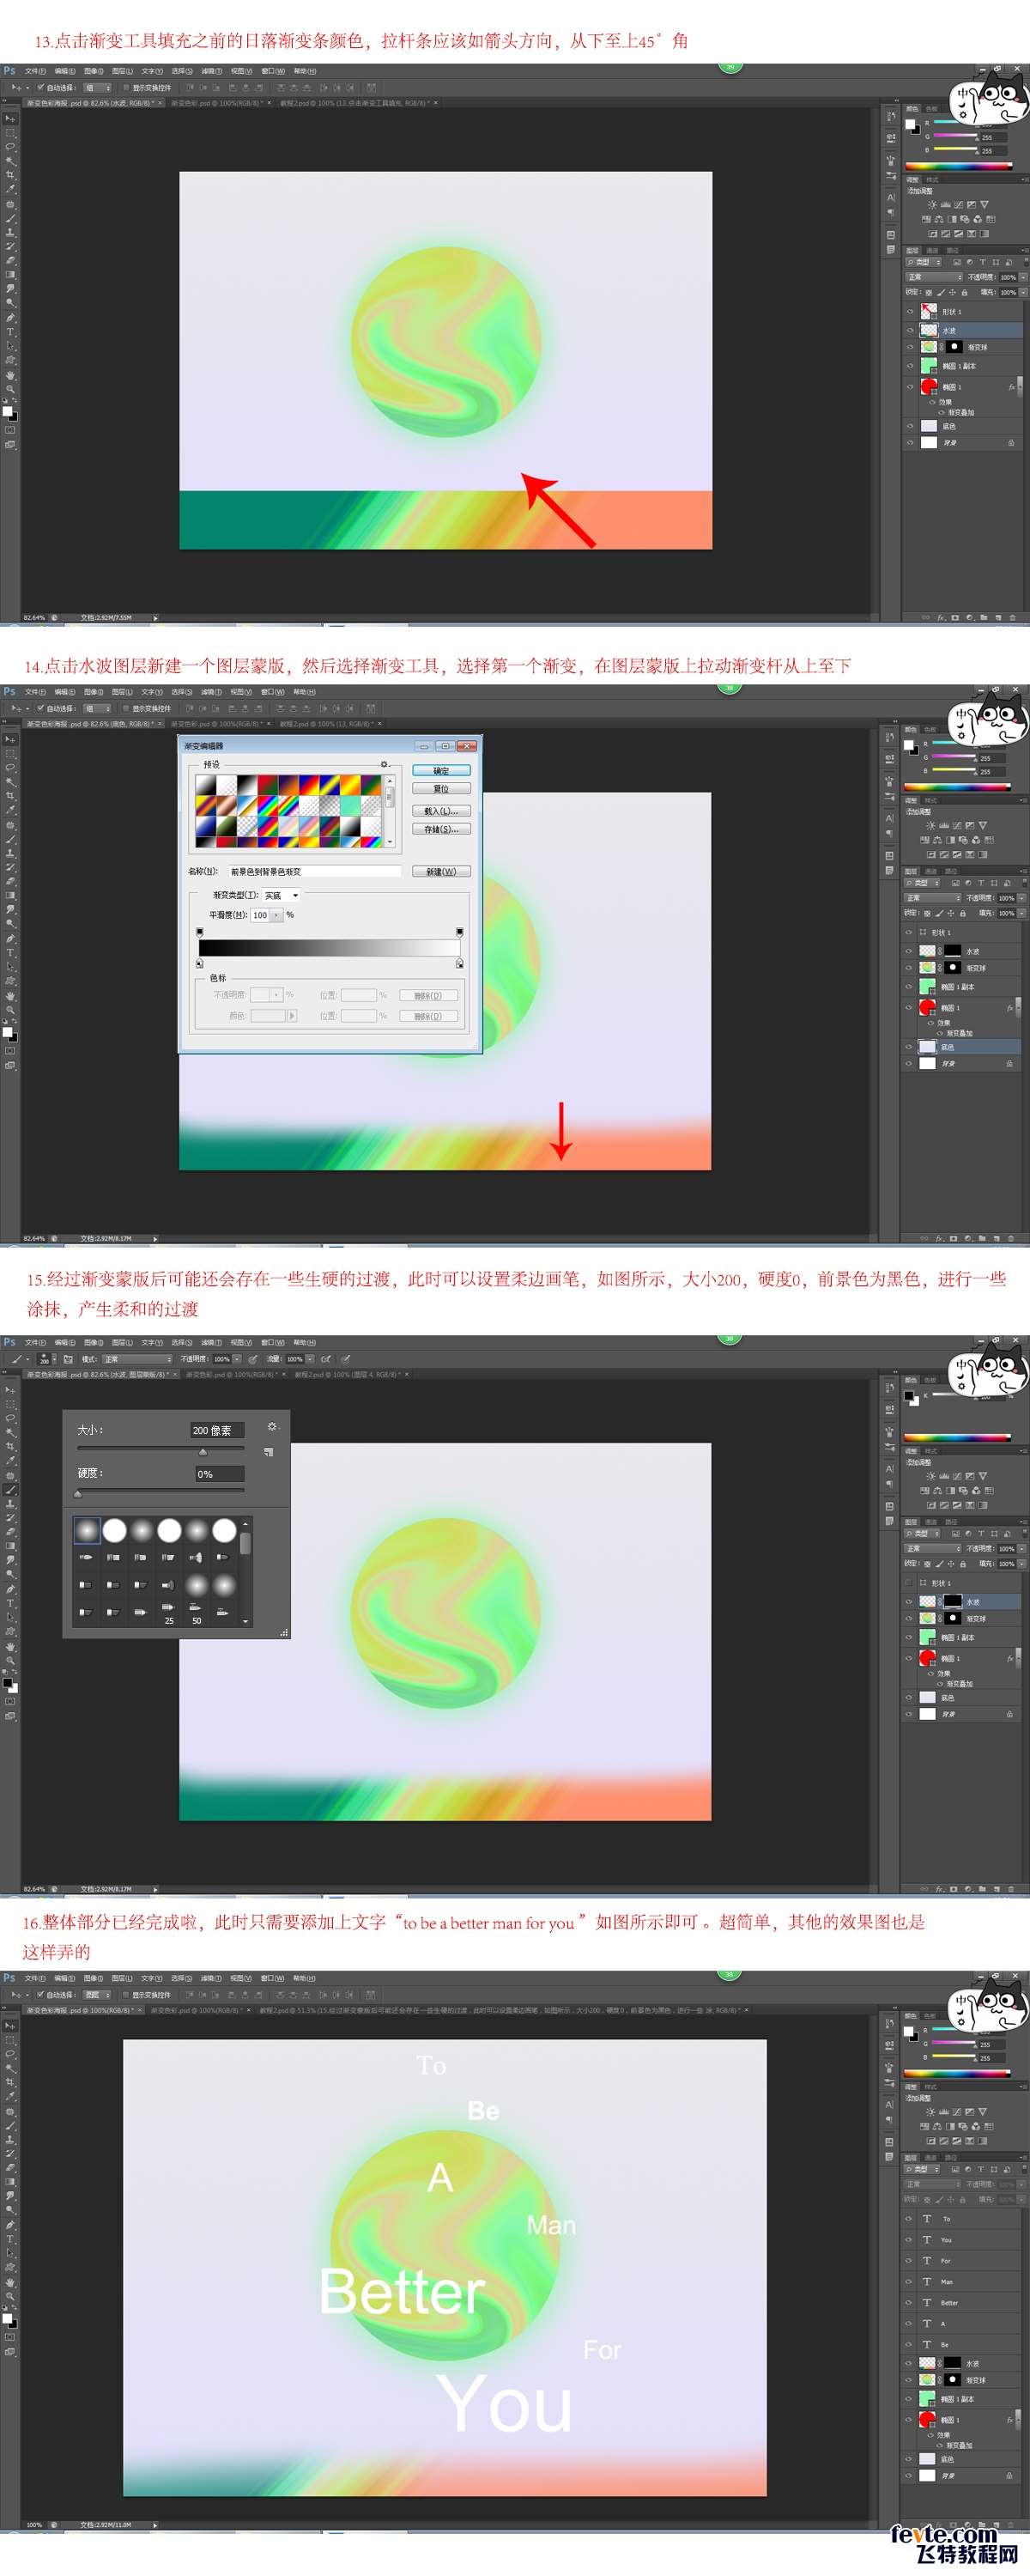The image size is (1030, 2576).
Task: Click the 水波 layer mask thumbnail in step 16
Action: coord(954,2363)
